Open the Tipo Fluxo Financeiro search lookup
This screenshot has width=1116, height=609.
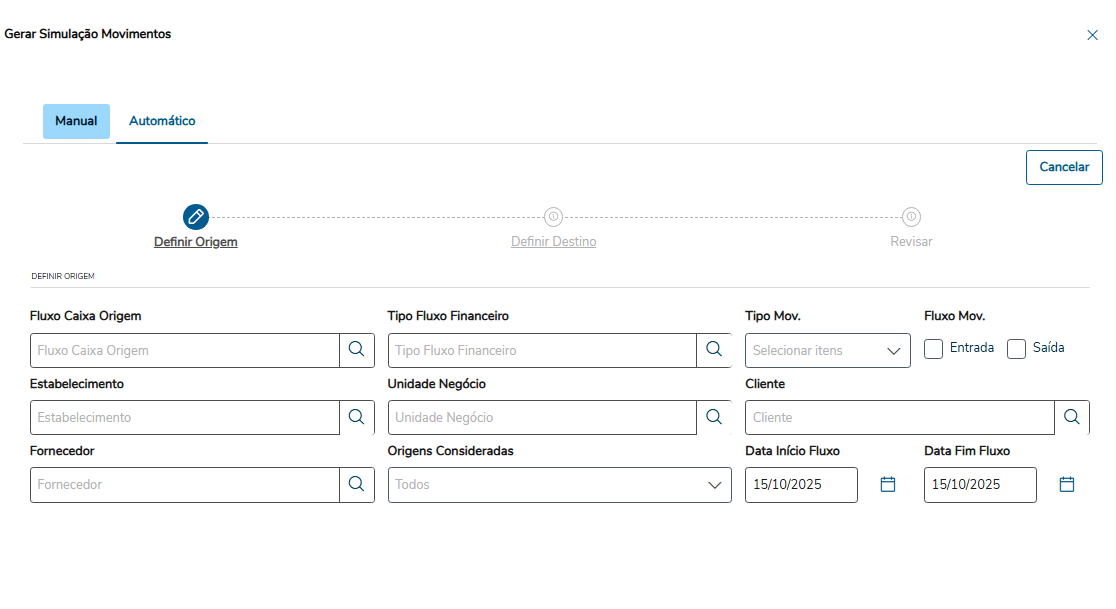click(714, 350)
